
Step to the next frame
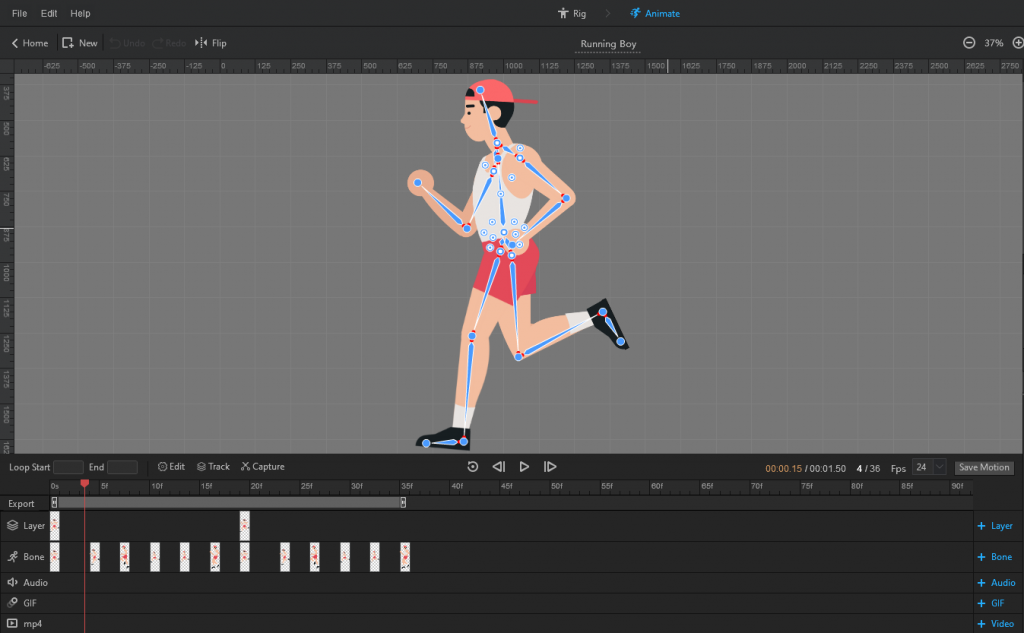(549, 467)
